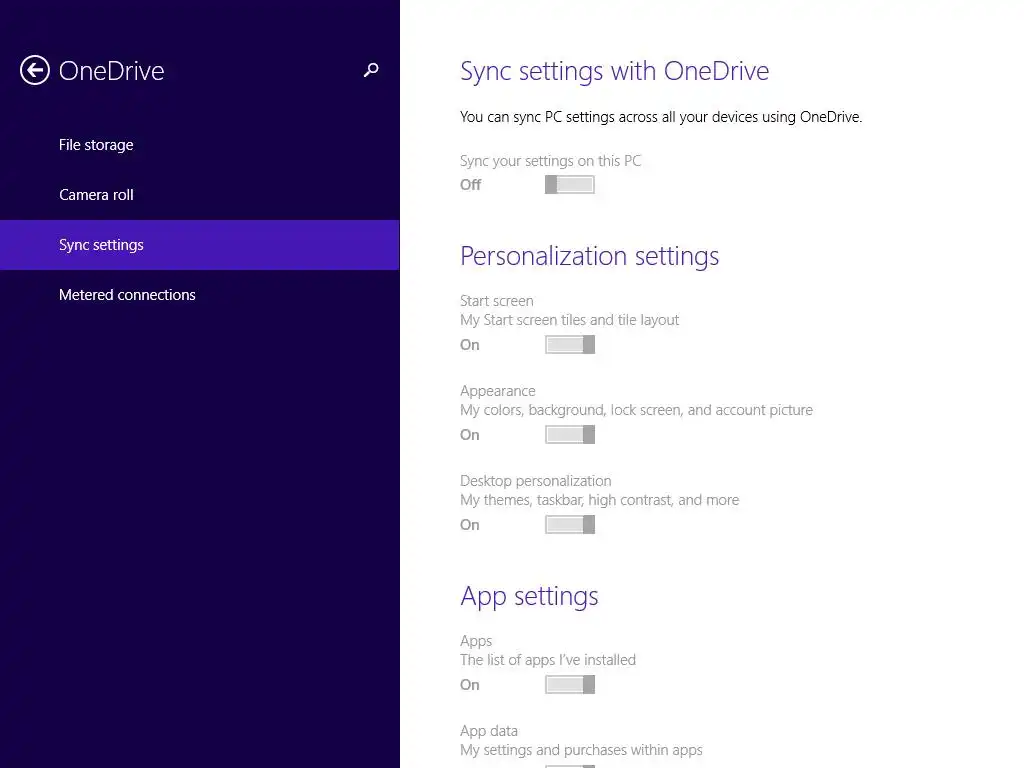Viewport: 1024px width, 768px height.
Task: Click the Personalization settings heading
Action: click(590, 256)
